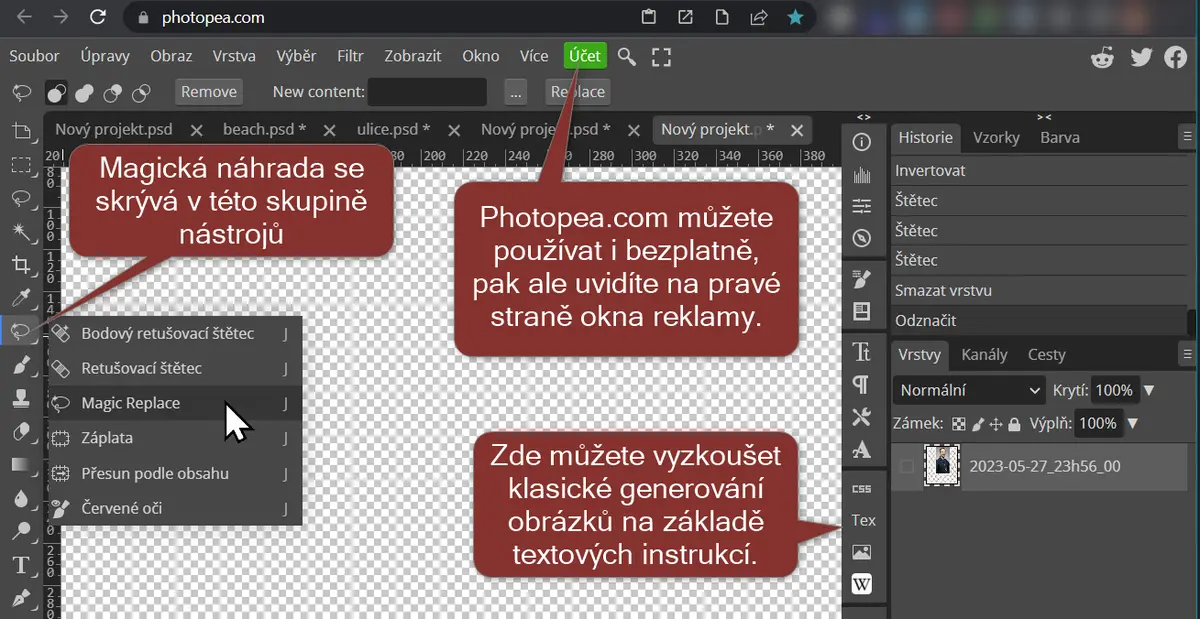Toggle lock image pixels brush icon
The width and height of the screenshot is (1200, 619).
click(978, 424)
